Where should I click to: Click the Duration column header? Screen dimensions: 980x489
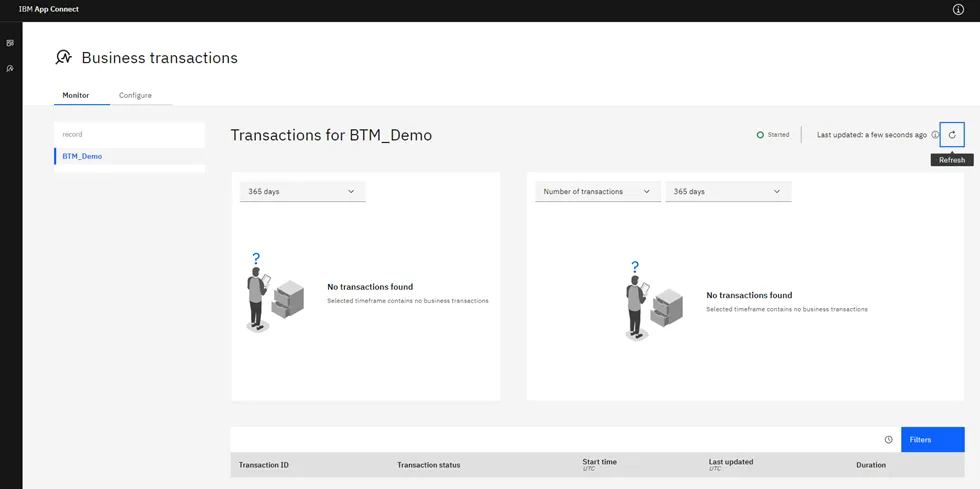coord(871,465)
